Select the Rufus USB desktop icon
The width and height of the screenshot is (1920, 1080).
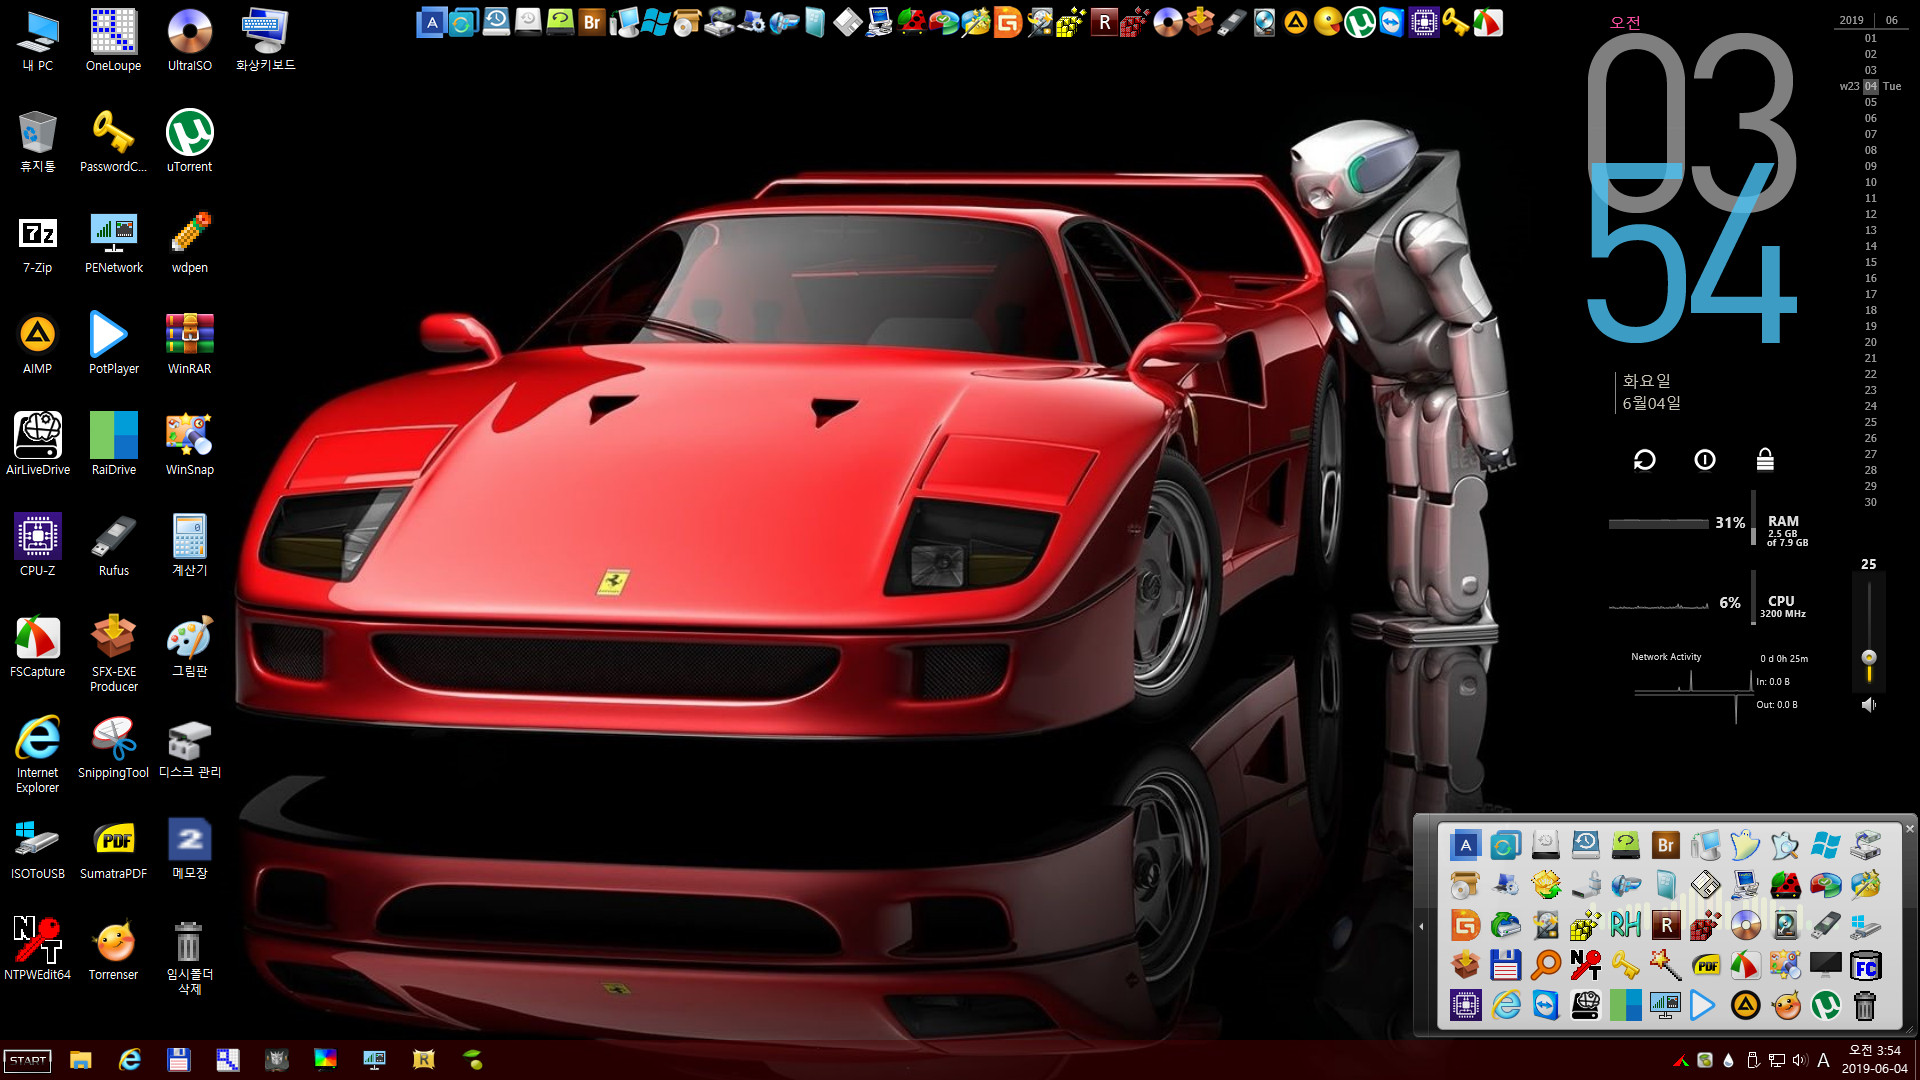(113, 546)
